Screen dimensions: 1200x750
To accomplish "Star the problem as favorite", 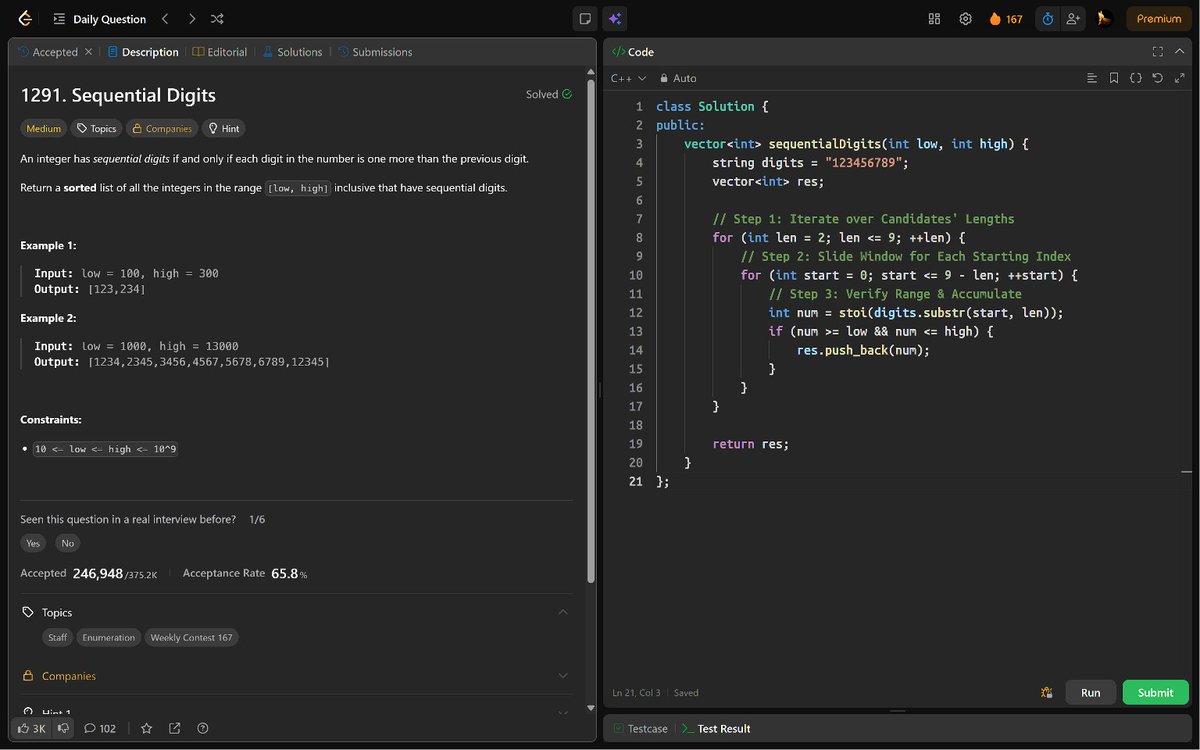I will pyautogui.click(x=146, y=728).
